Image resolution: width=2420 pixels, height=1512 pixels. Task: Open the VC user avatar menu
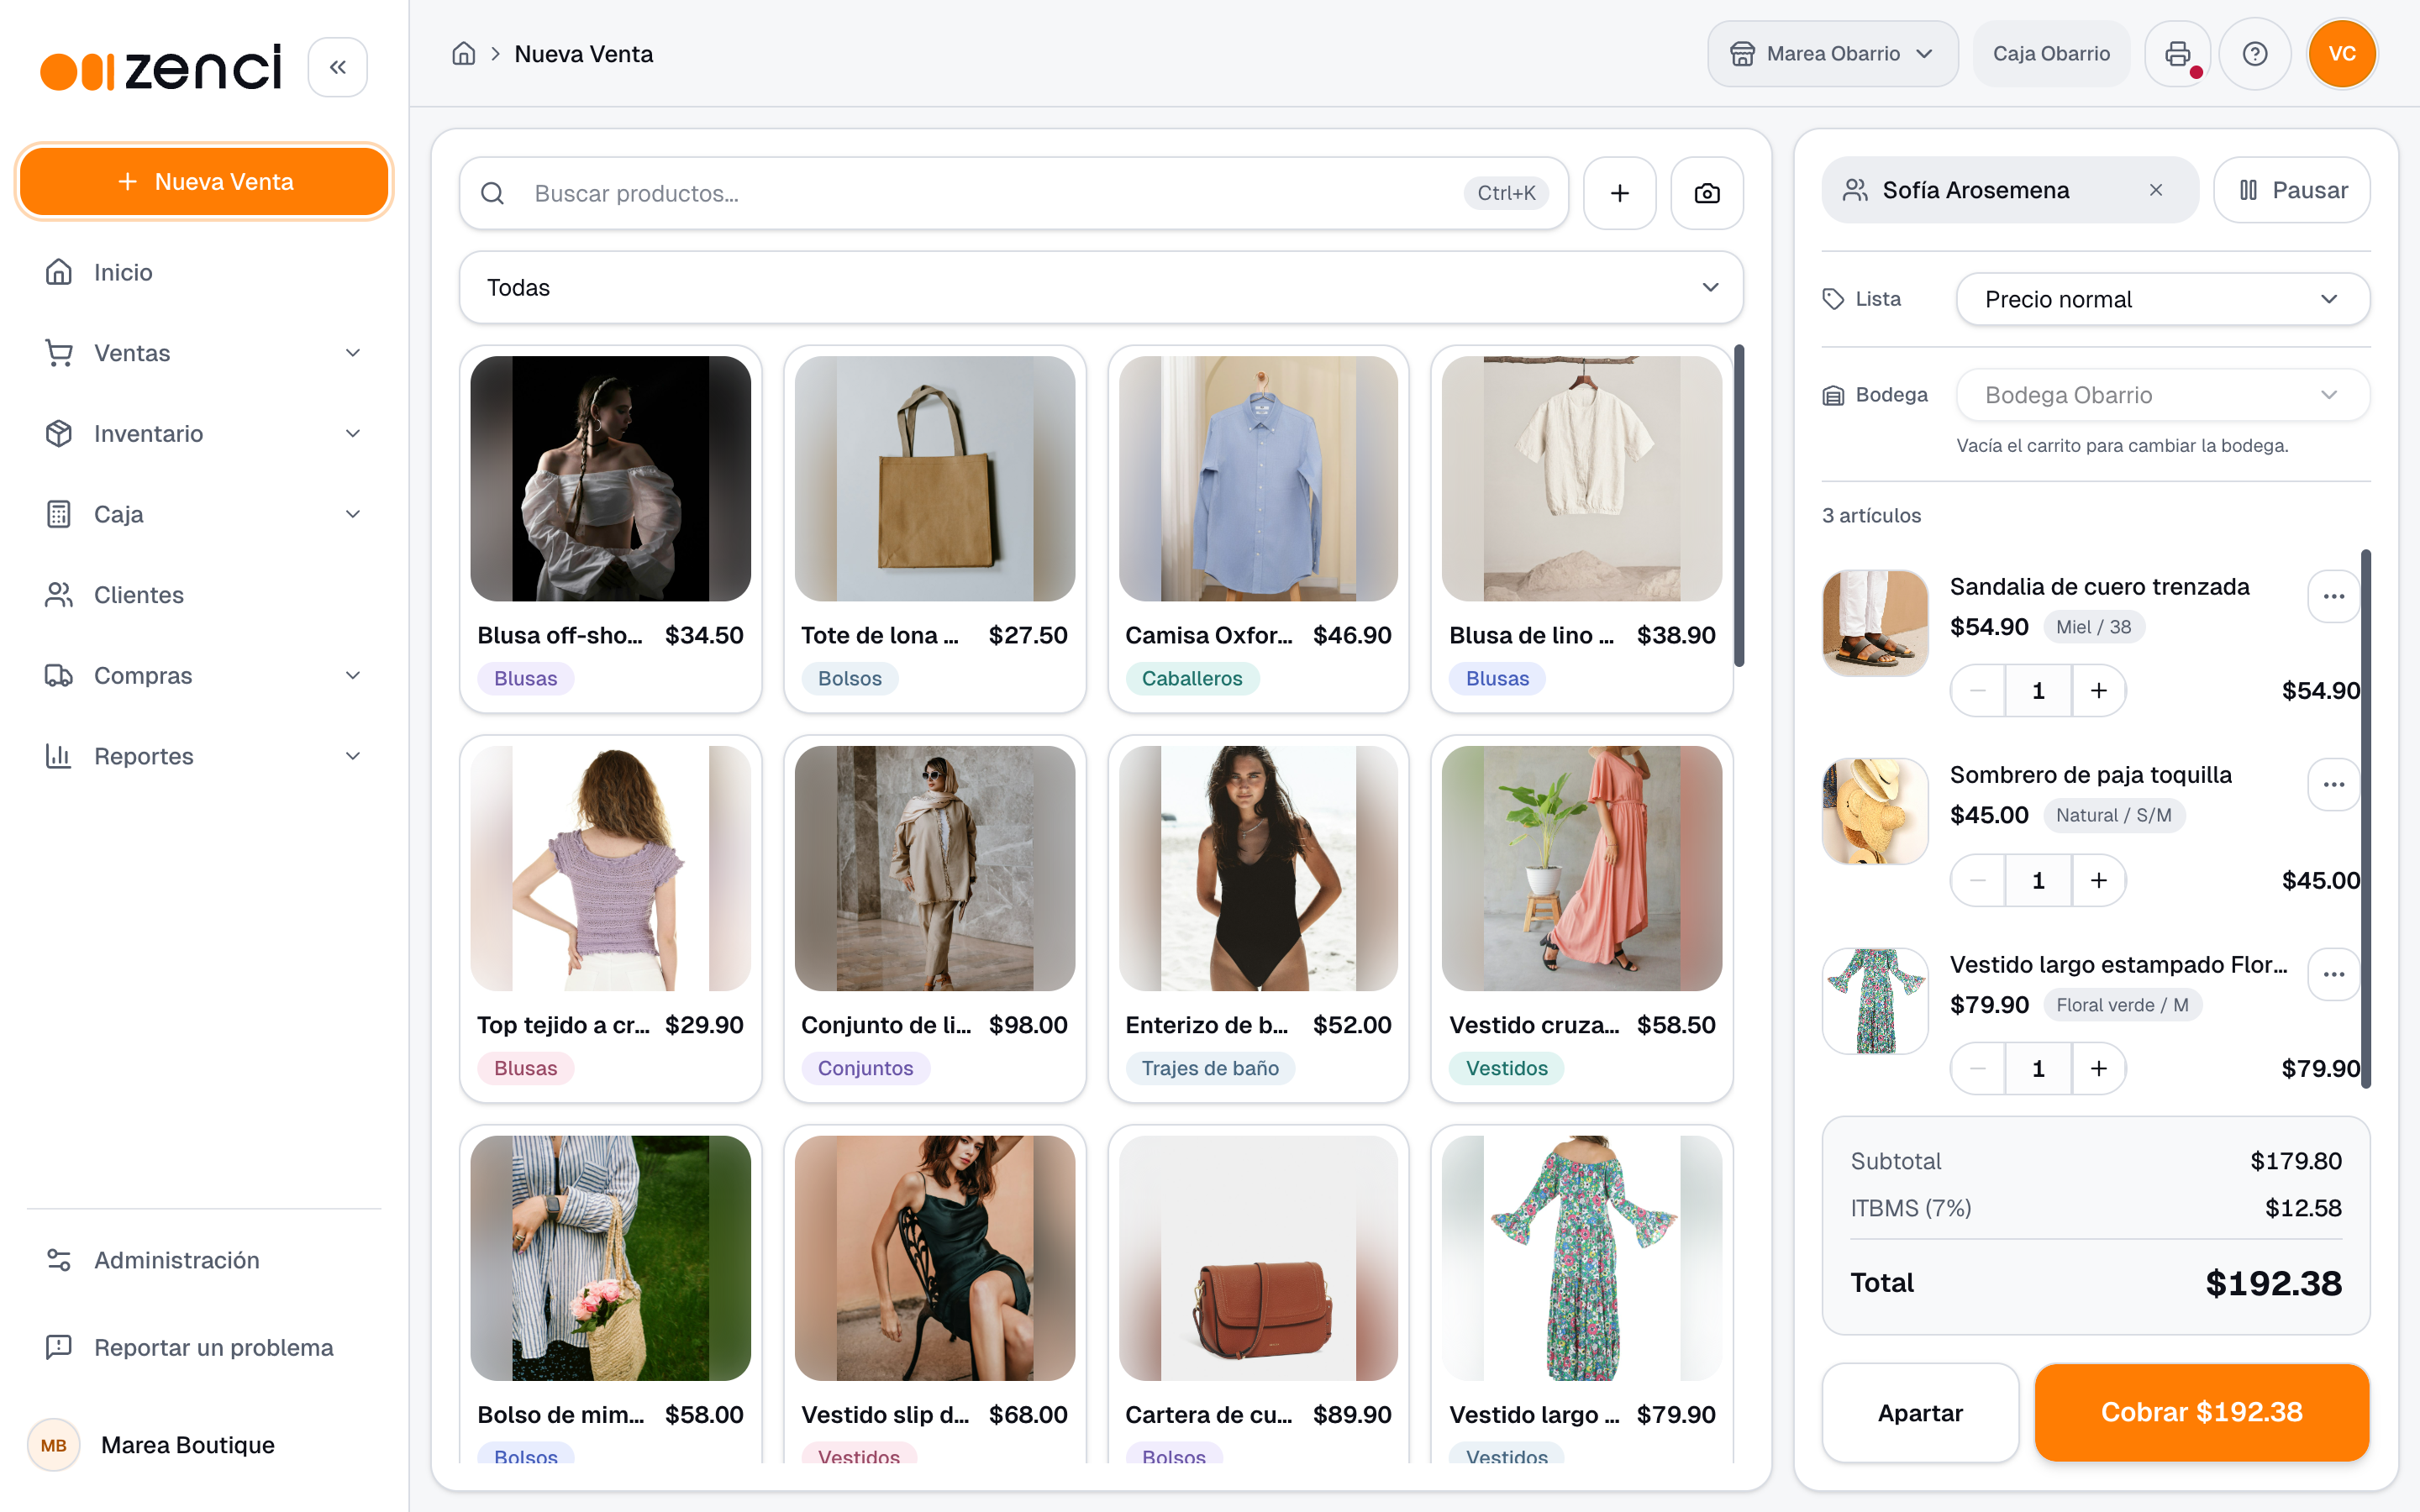coord(2341,54)
